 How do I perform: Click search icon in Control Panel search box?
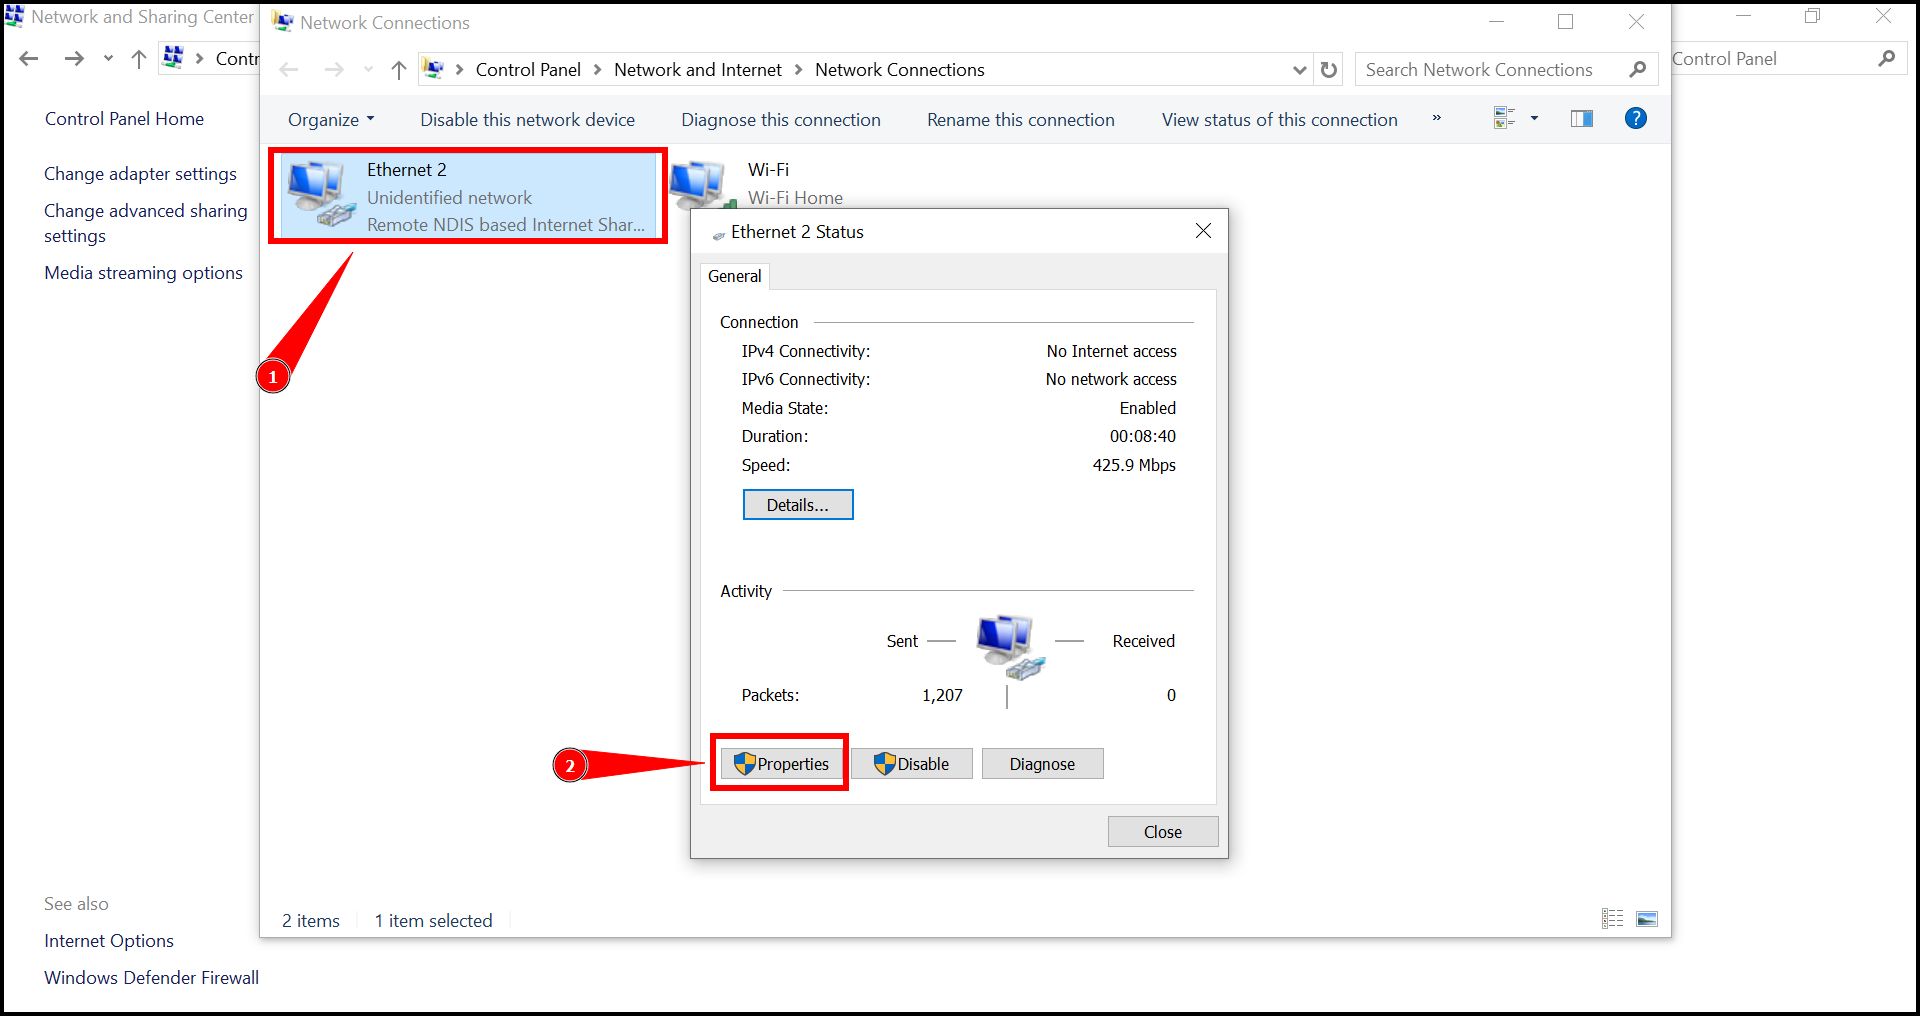click(1887, 59)
